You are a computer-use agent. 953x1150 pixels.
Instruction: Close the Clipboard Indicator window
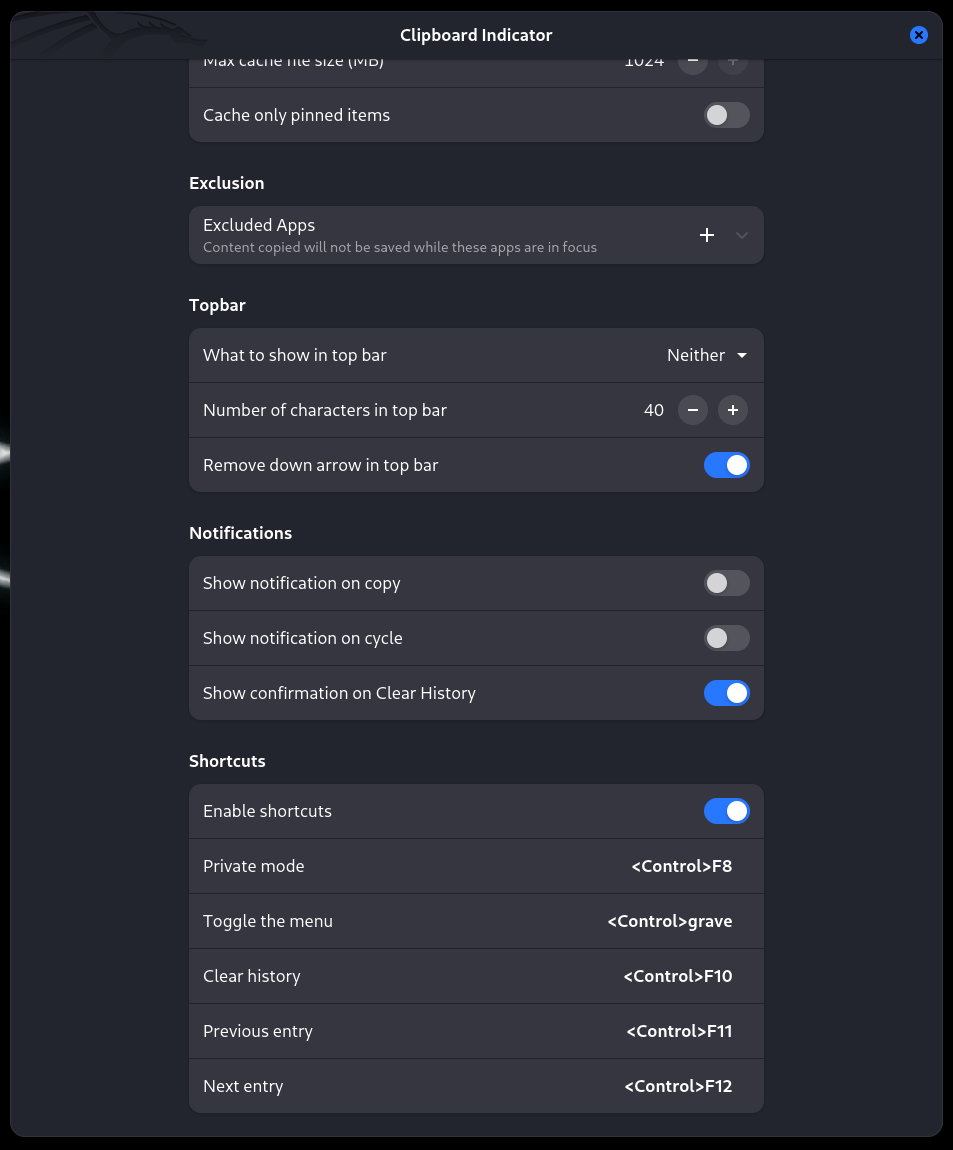[x=919, y=35]
